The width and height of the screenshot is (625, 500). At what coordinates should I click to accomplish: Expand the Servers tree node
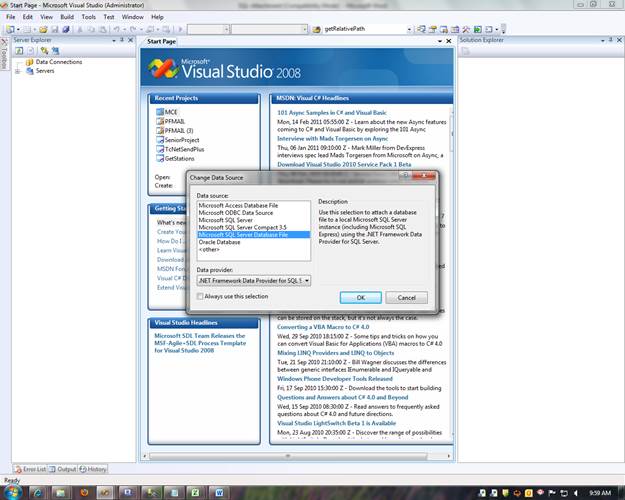pyautogui.click(x=17, y=71)
